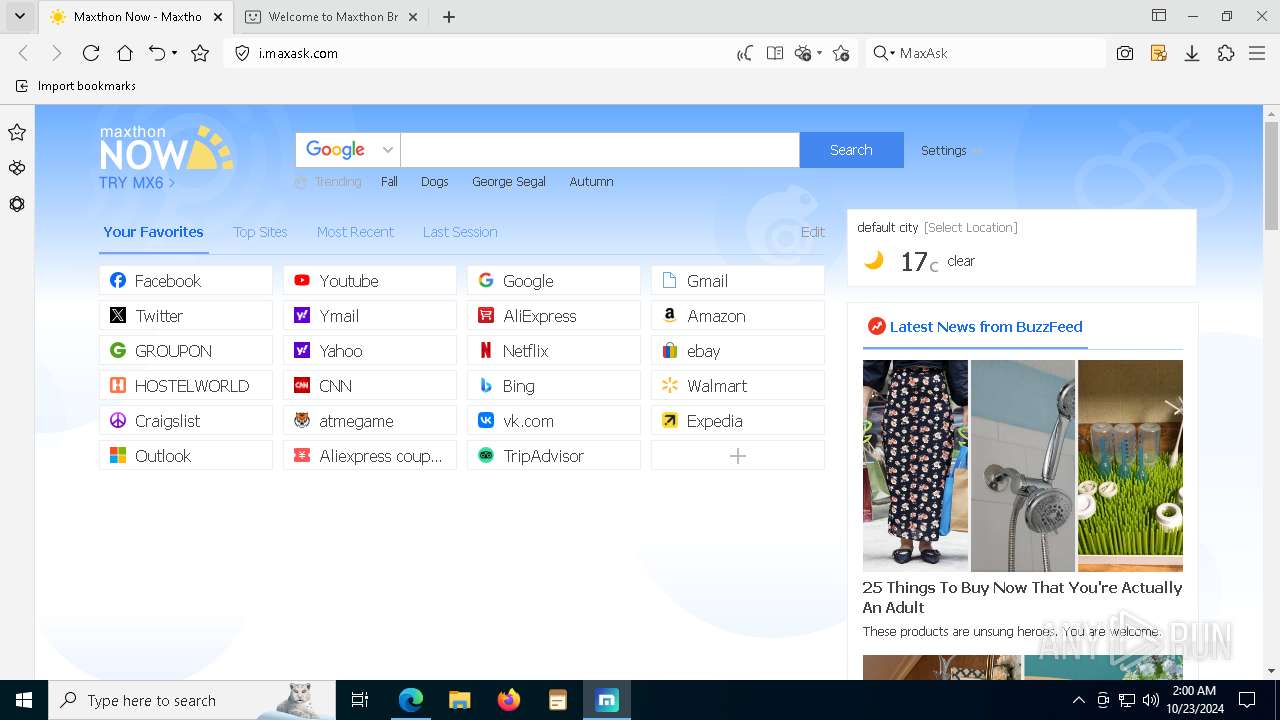Launch Microsoft Edge from the taskbar
The width and height of the screenshot is (1280, 720).
410,700
